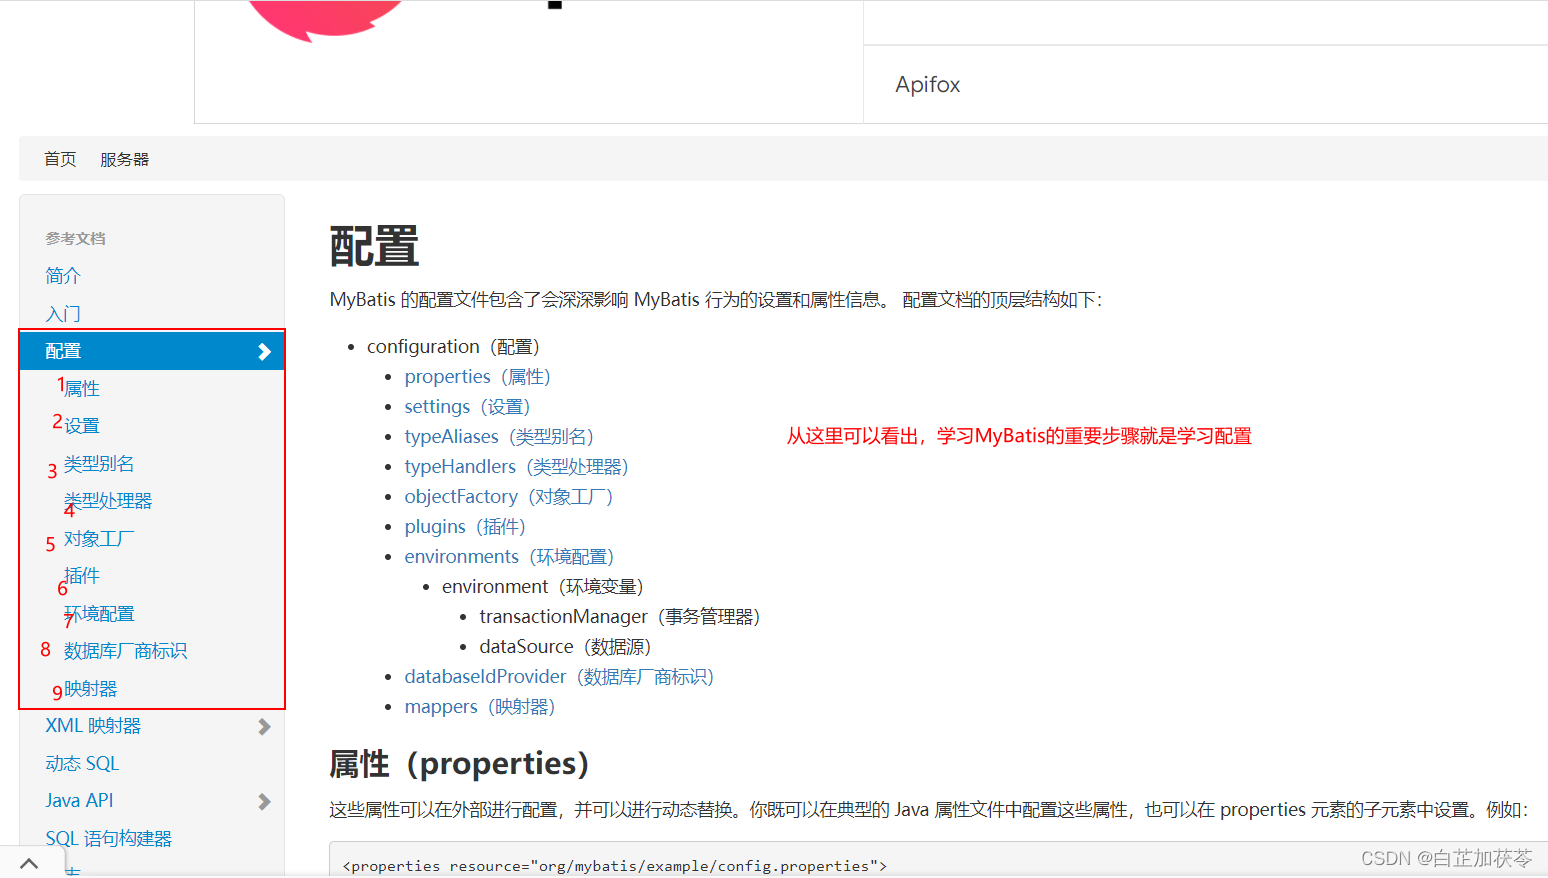Expand the Java API section chevron

tap(264, 800)
